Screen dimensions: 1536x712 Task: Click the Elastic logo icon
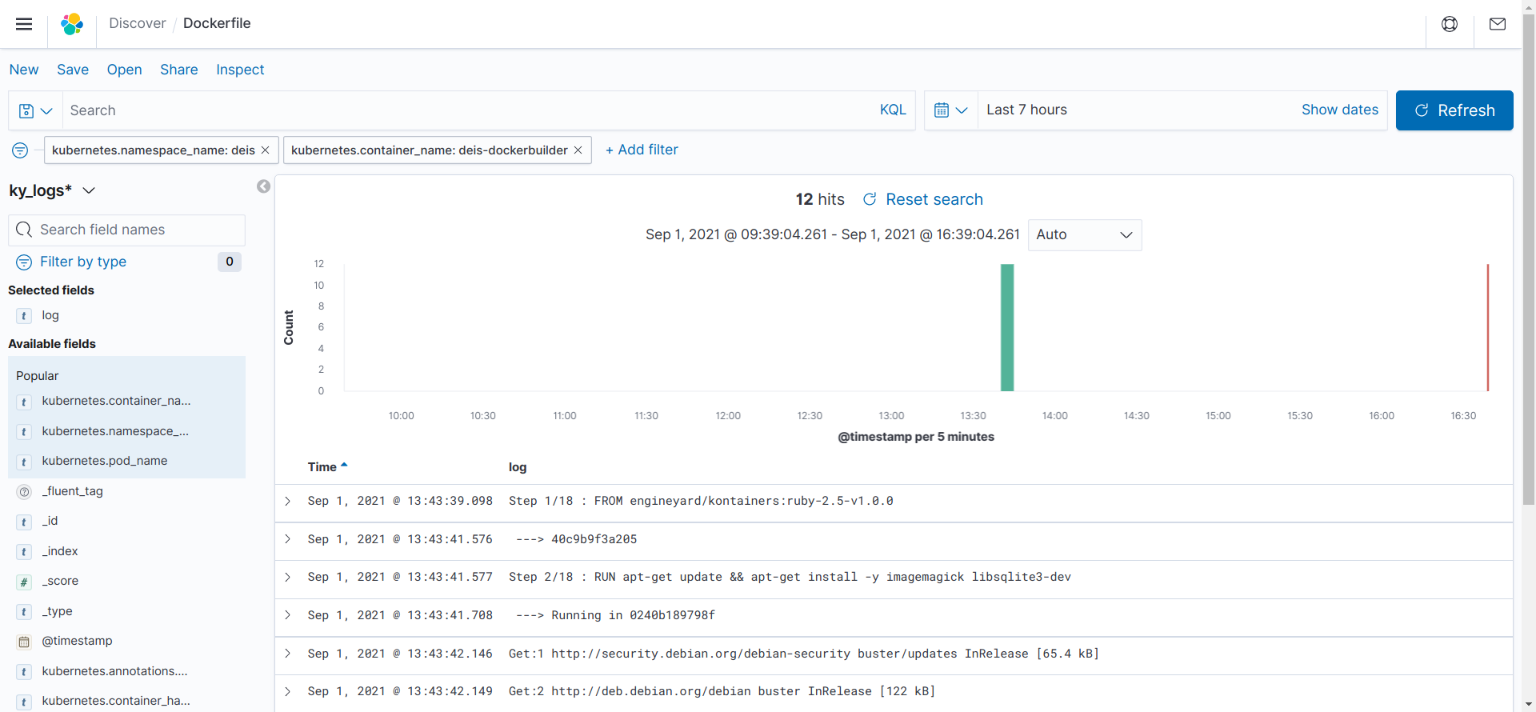(x=72, y=24)
